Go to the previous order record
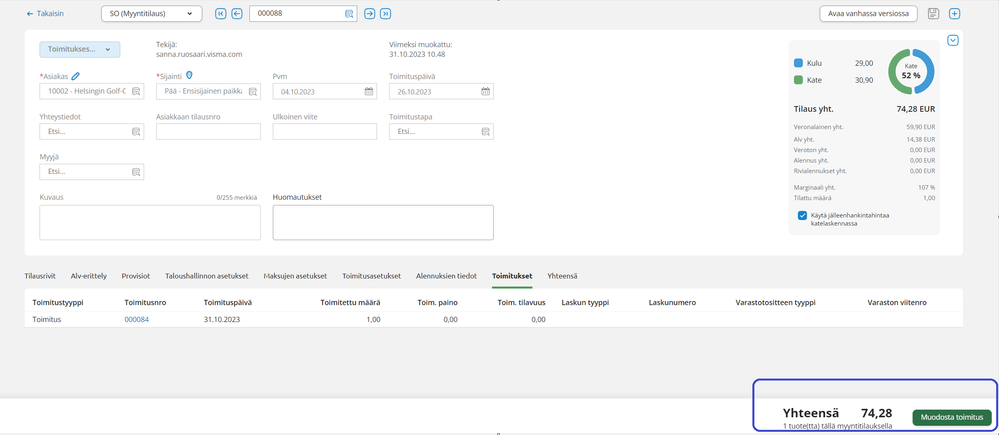999x435 pixels. pyautogui.click(x=237, y=14)
